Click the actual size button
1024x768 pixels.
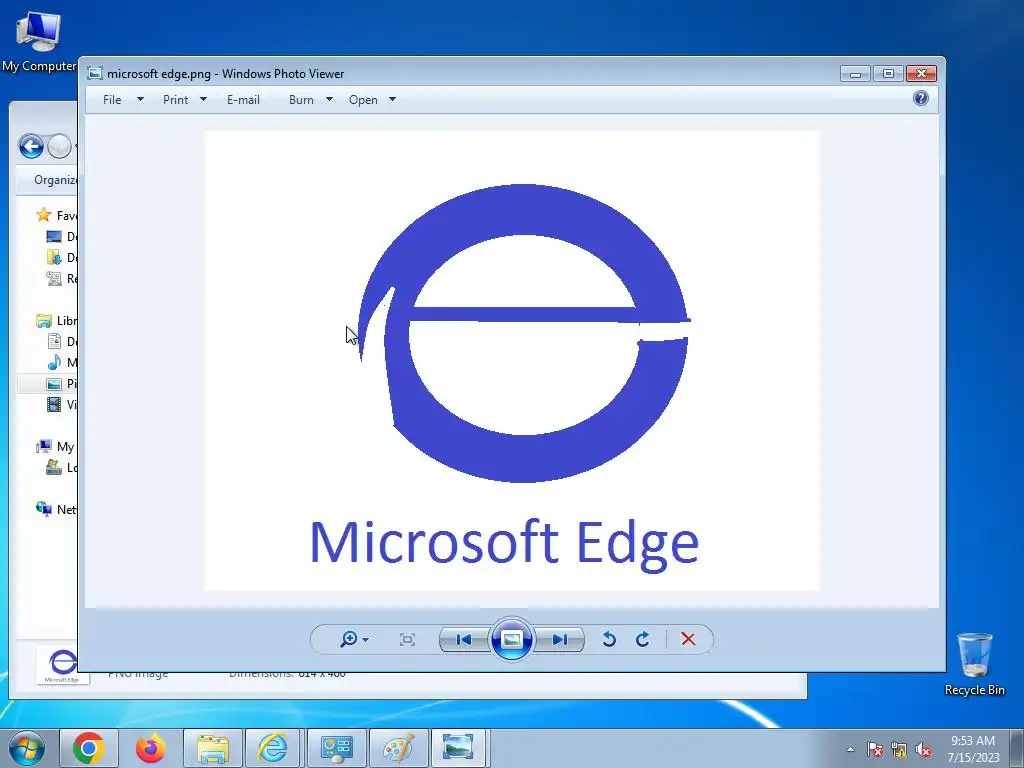[x=407, y=639]
